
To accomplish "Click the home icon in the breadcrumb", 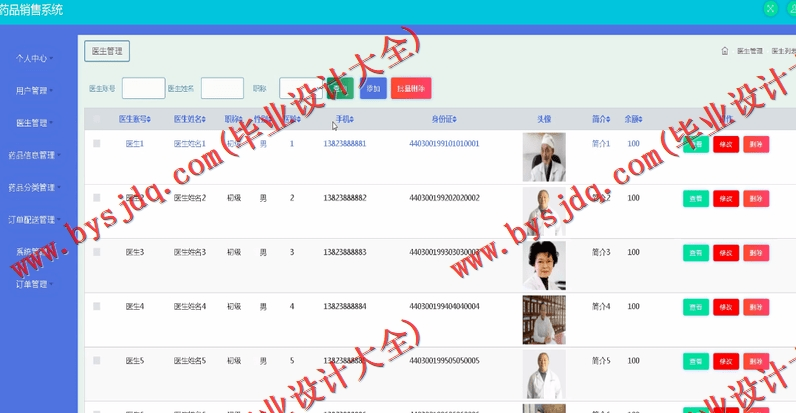I will [724, 51].
